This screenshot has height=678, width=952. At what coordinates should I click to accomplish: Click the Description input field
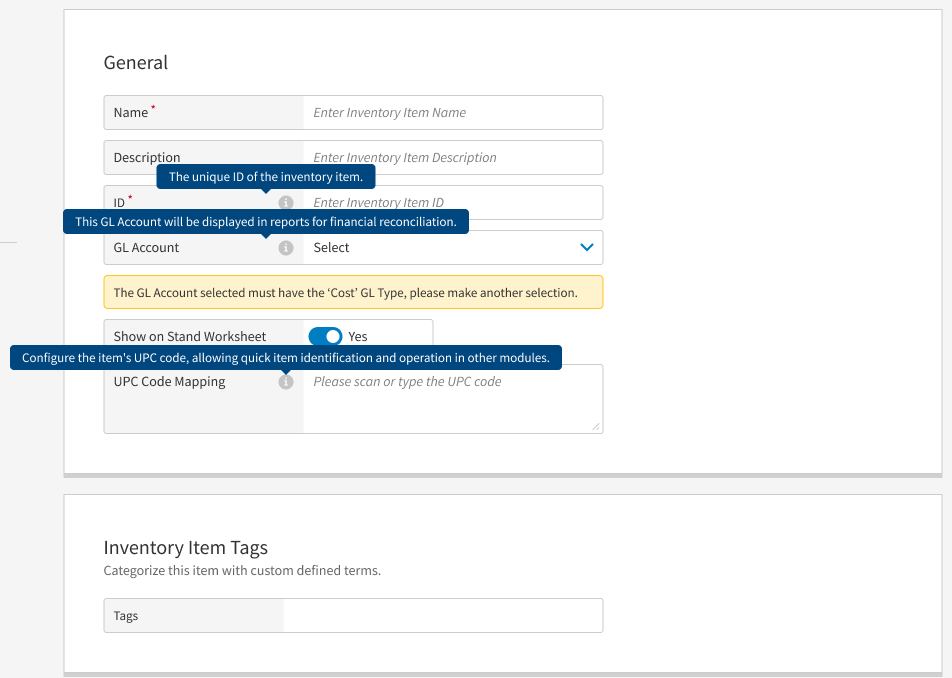450,157
